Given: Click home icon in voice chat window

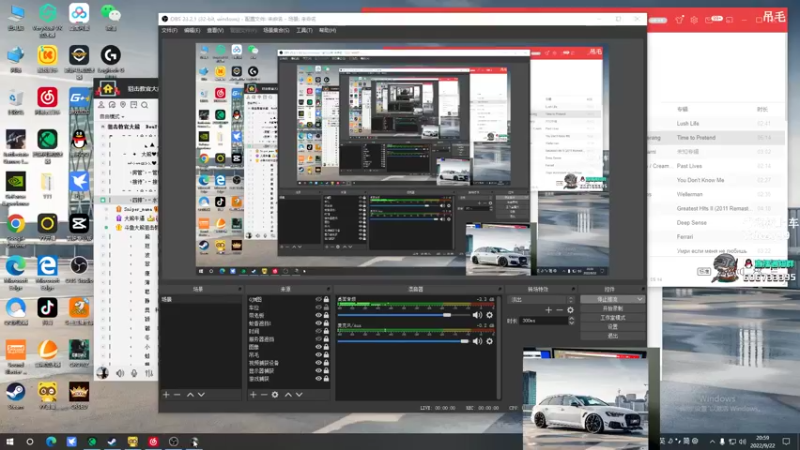Looking at the screenshot, I should [108, 89].
